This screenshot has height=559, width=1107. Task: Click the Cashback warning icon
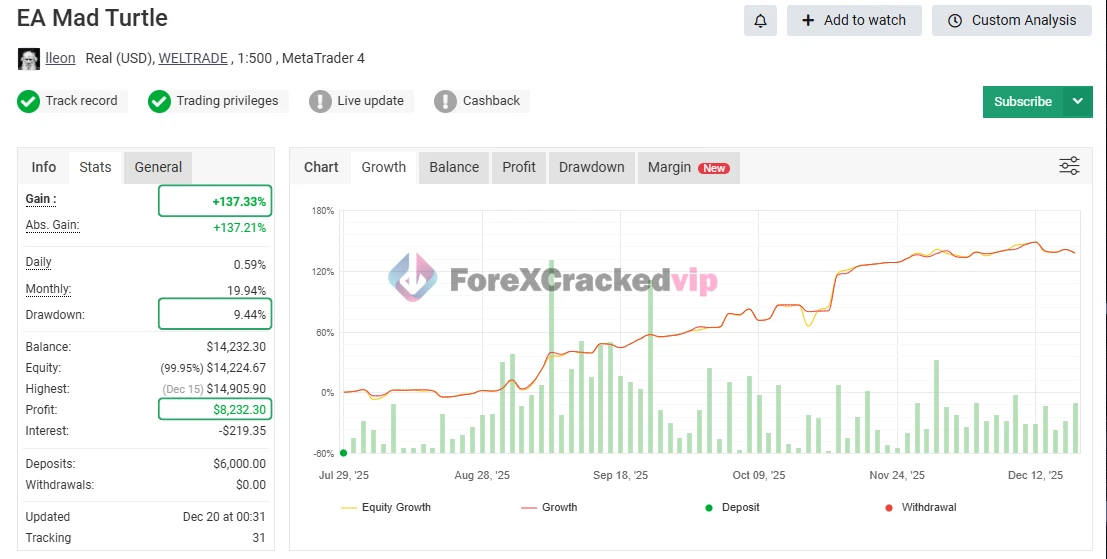[x=445, y=101]
